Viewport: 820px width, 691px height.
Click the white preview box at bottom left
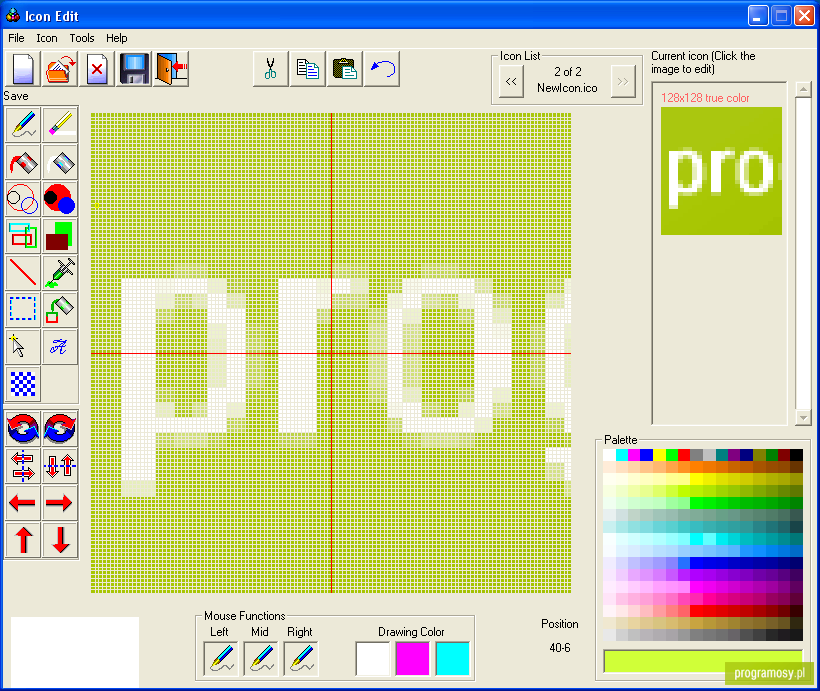click(75, 652)
